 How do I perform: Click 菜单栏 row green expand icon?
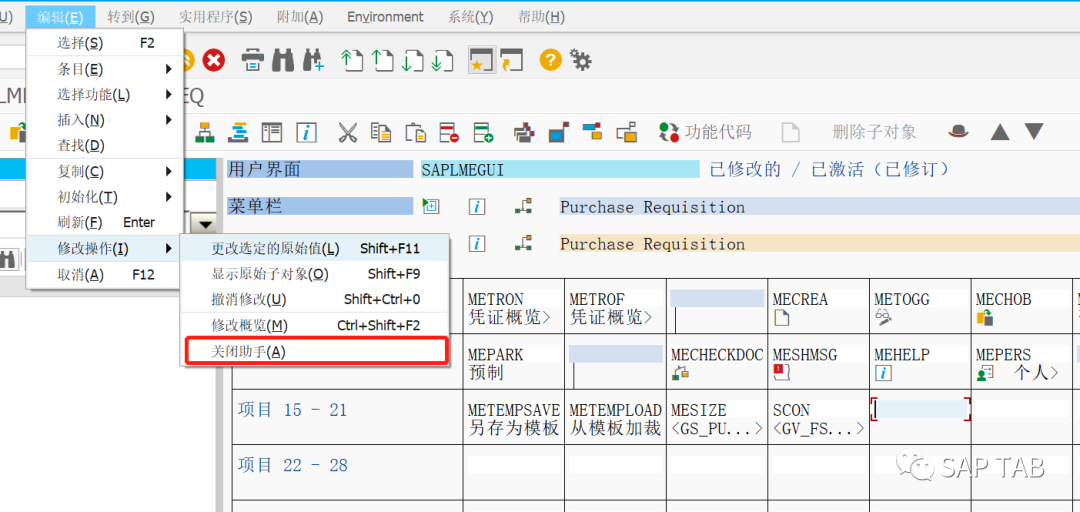pos(431,206)
